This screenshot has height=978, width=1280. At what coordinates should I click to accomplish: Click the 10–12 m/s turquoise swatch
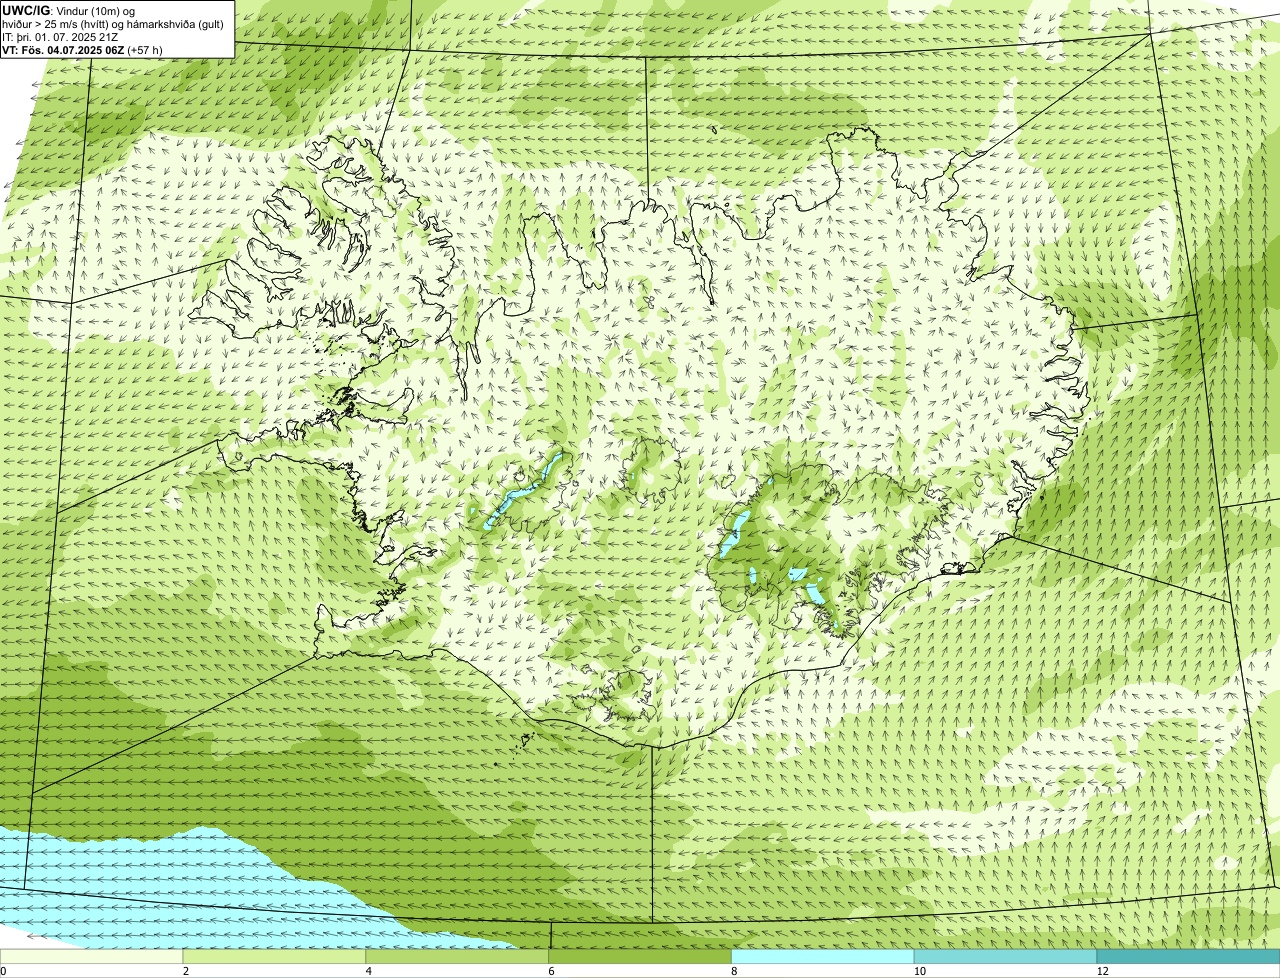coord(1006,957)
